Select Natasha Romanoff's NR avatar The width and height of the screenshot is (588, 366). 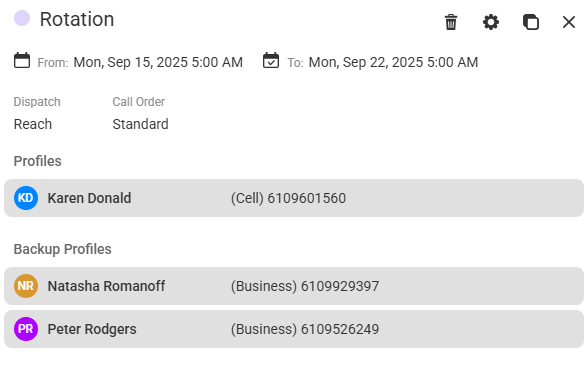pos(26,286)
